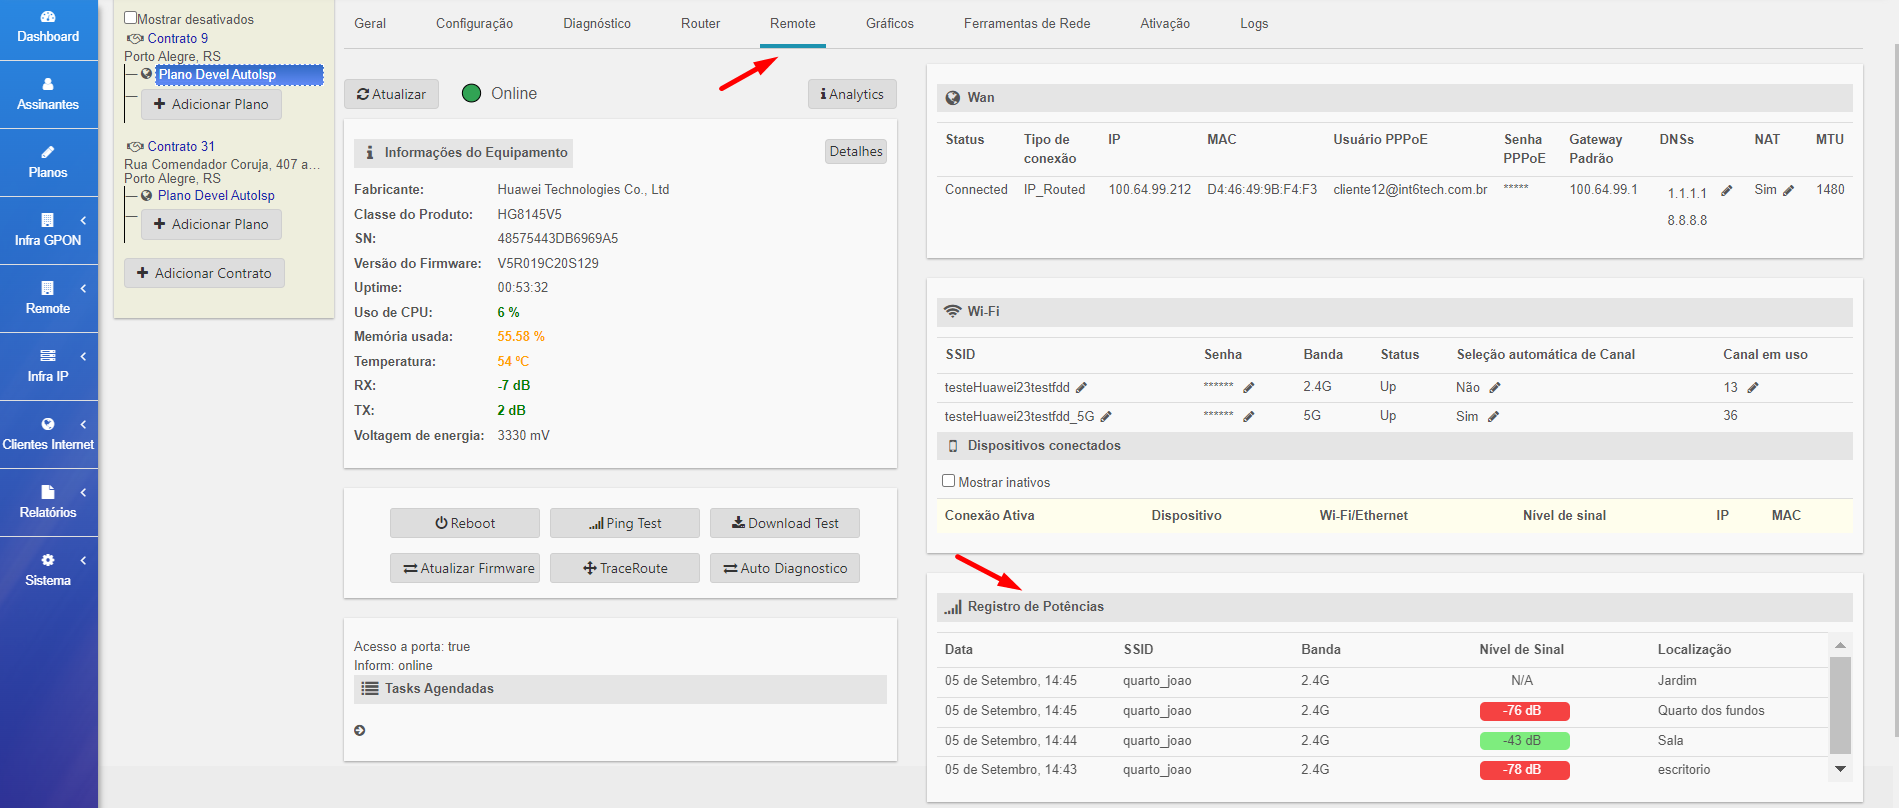Switch to the Diagnóstico tab
The image size is (1899, 808).
[x=596, y=23]
